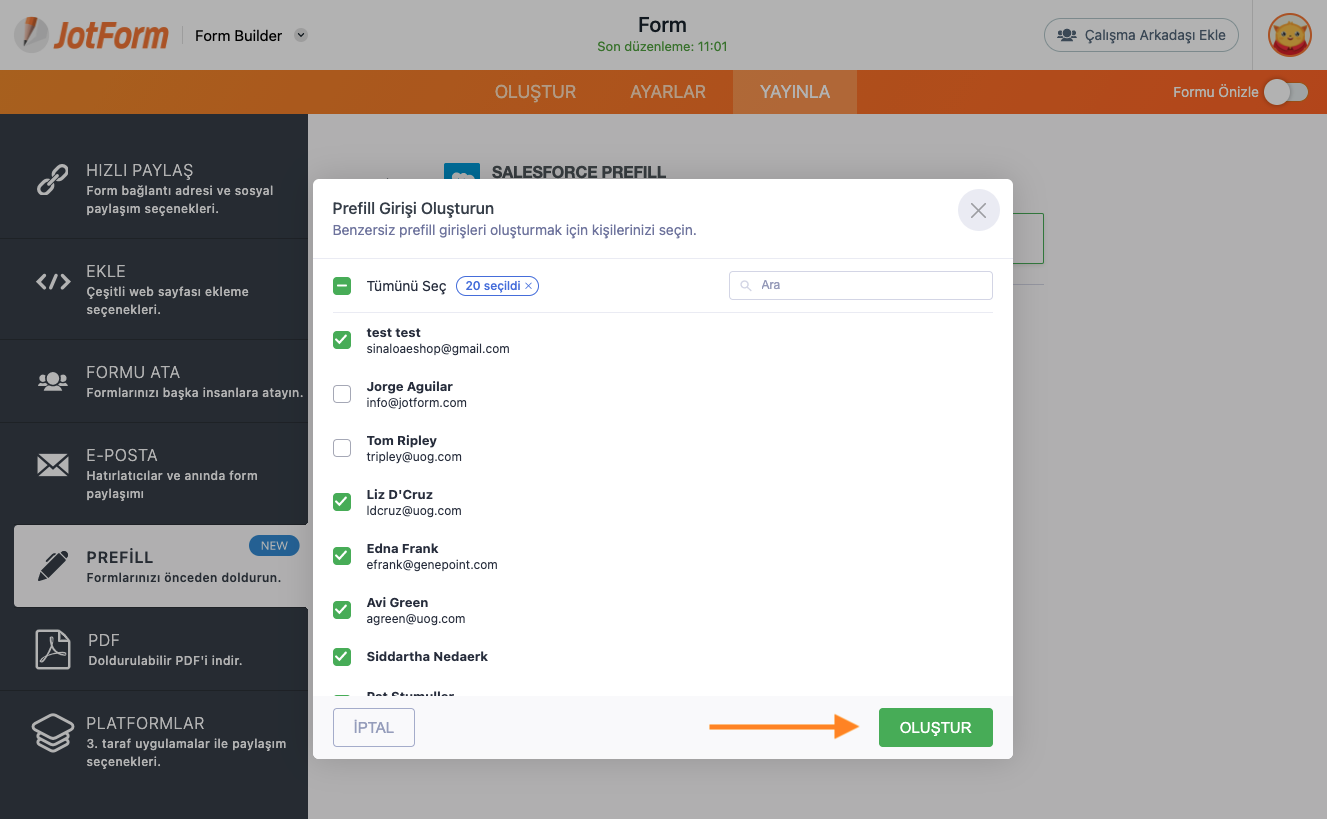Uncheck the Avi Green contact
The width and height of the screenshot is (1327, 819).
point(342,610)
